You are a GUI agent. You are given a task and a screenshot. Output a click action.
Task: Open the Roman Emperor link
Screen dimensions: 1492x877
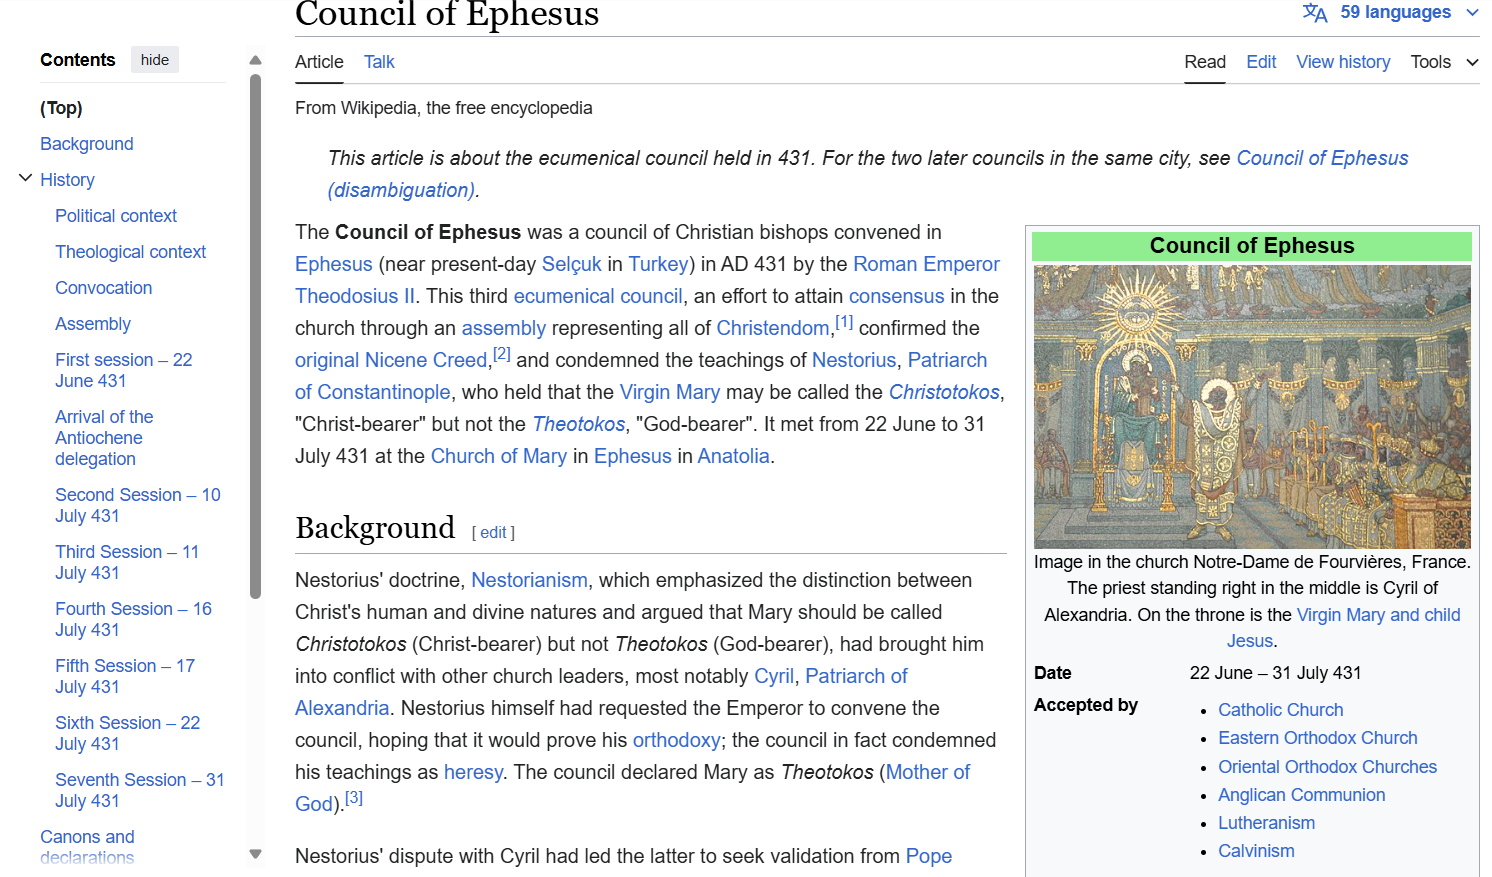pyautogui.click(x=926, y=264)
